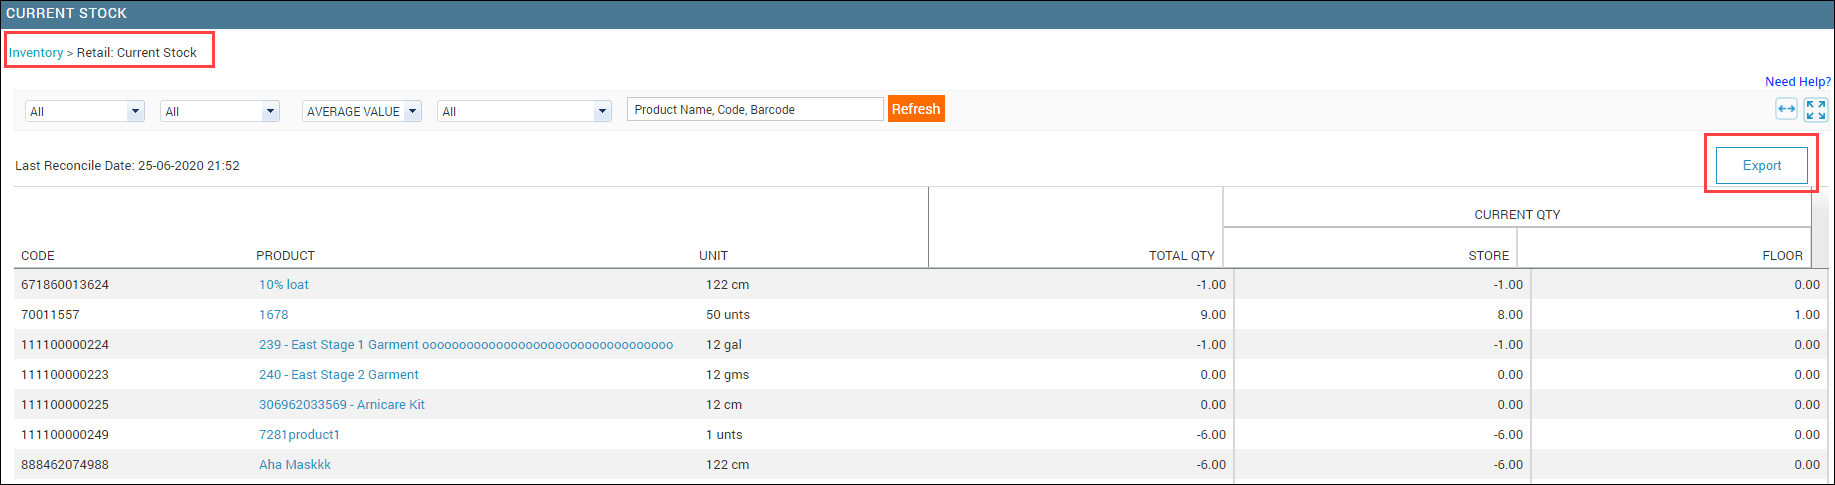Click the CURRENT QTY group header

[x=1517, y=215]
